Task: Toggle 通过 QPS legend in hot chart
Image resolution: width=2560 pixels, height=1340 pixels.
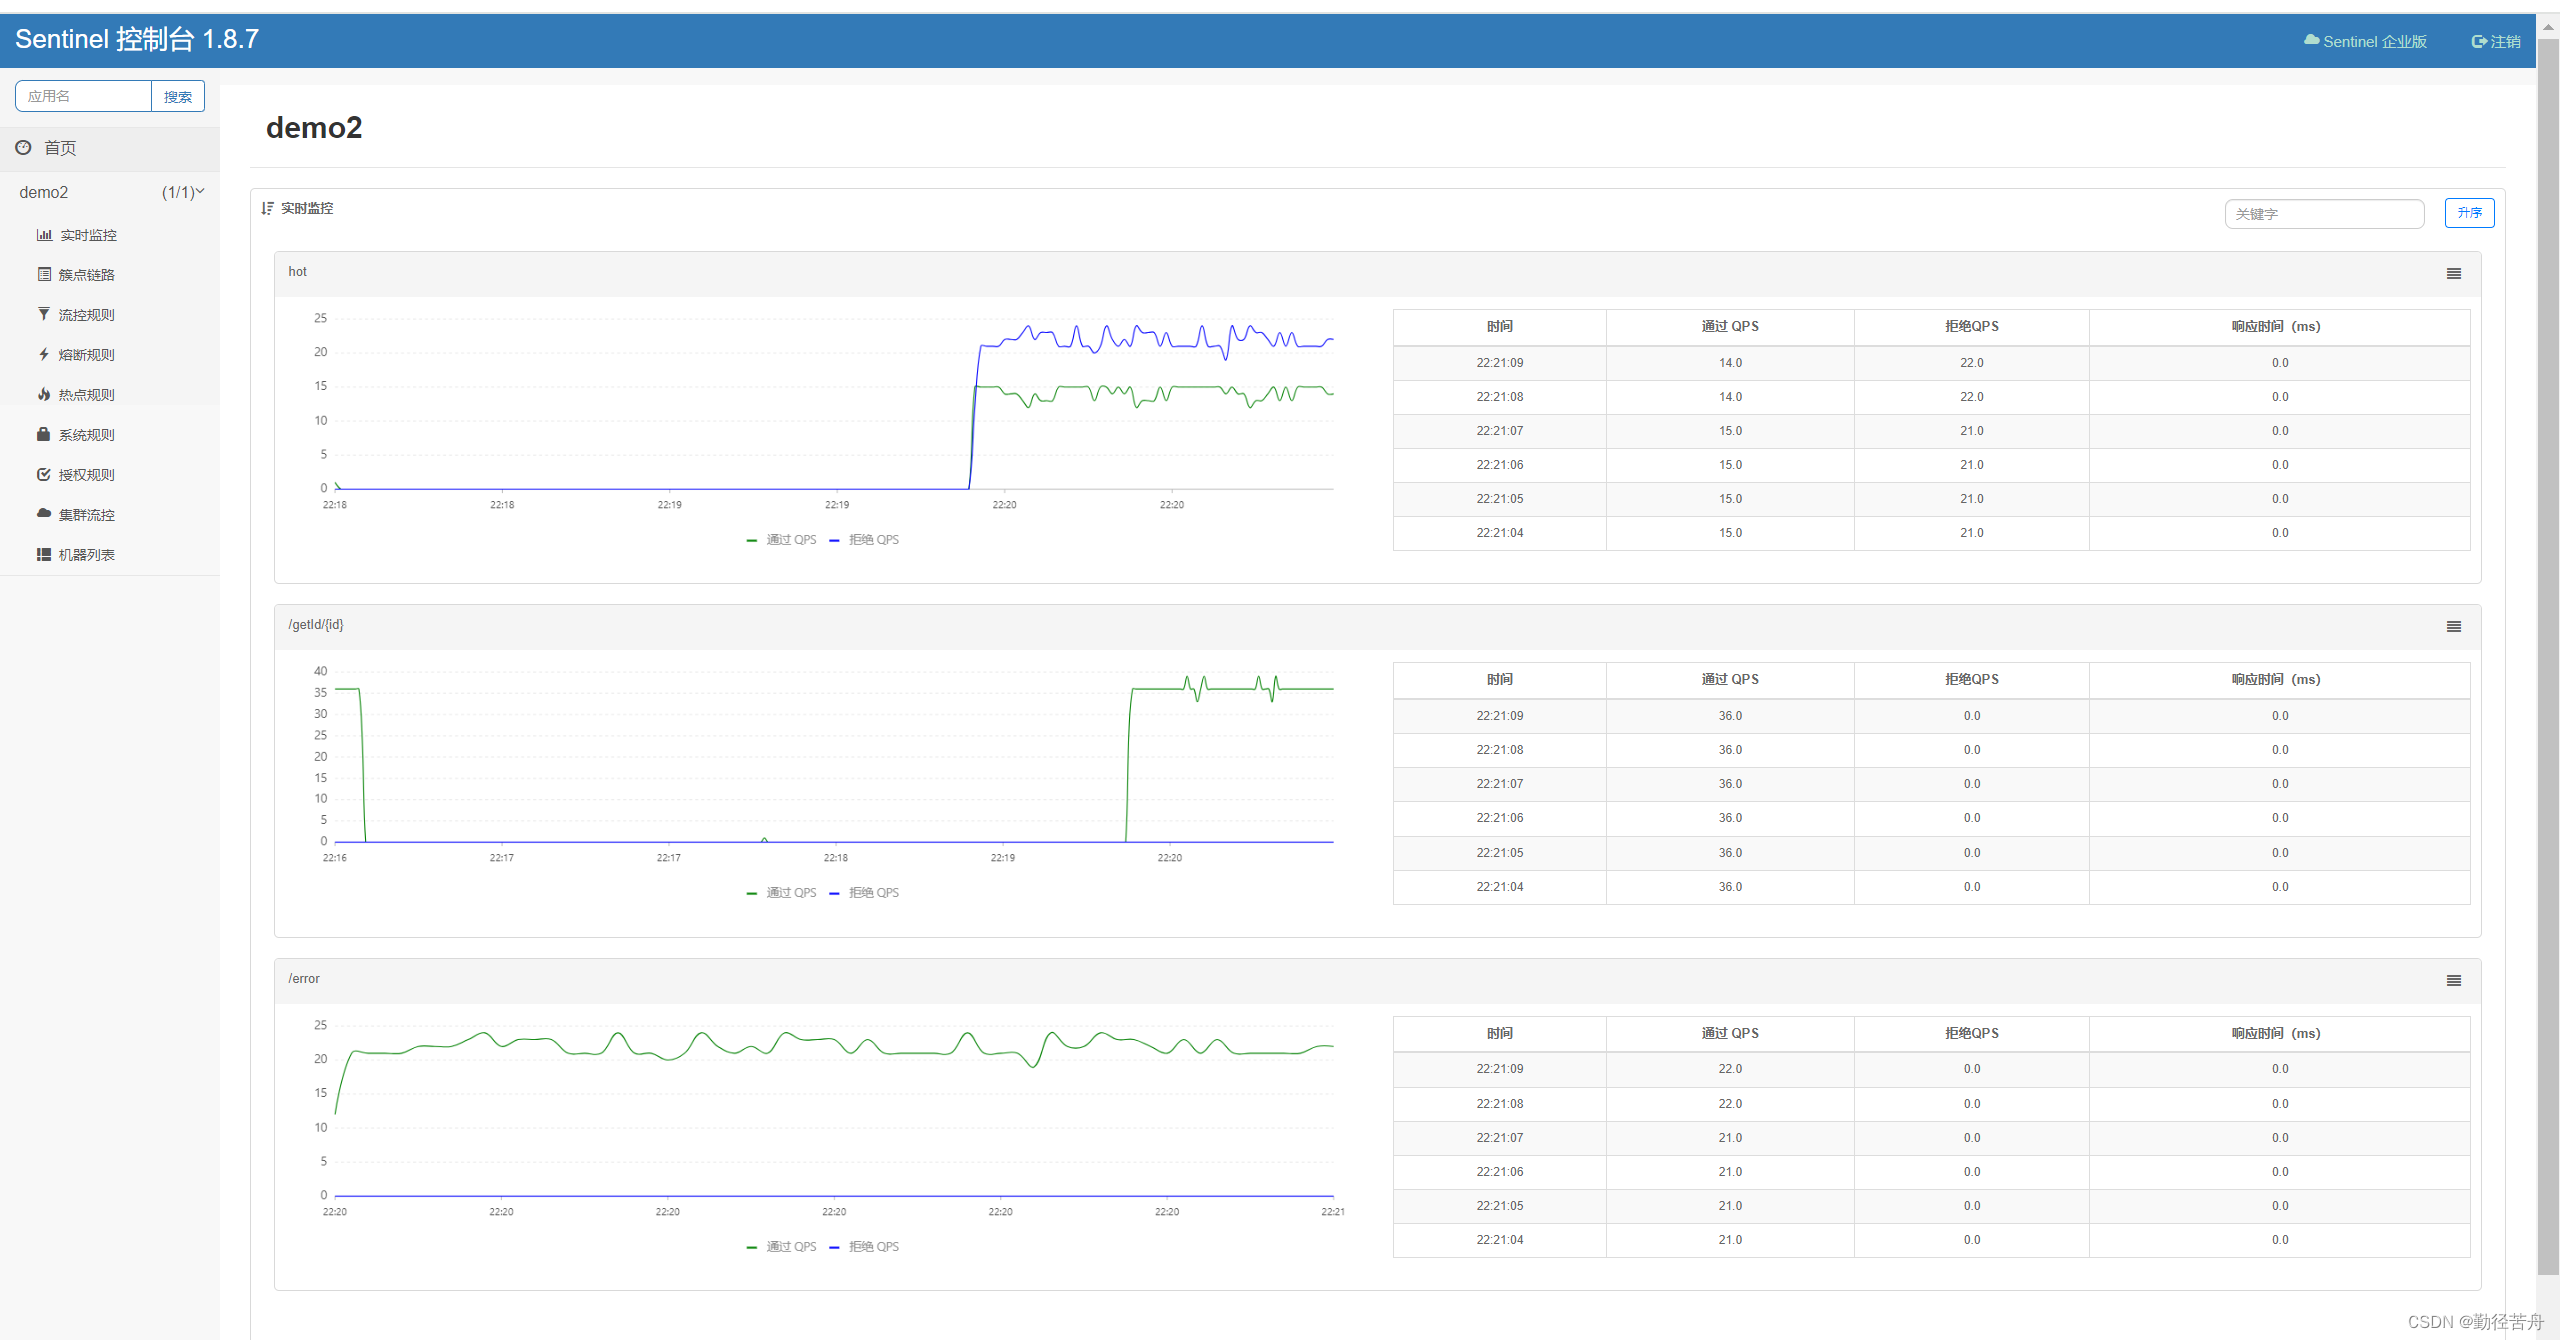Action: (x=781, y=540)
